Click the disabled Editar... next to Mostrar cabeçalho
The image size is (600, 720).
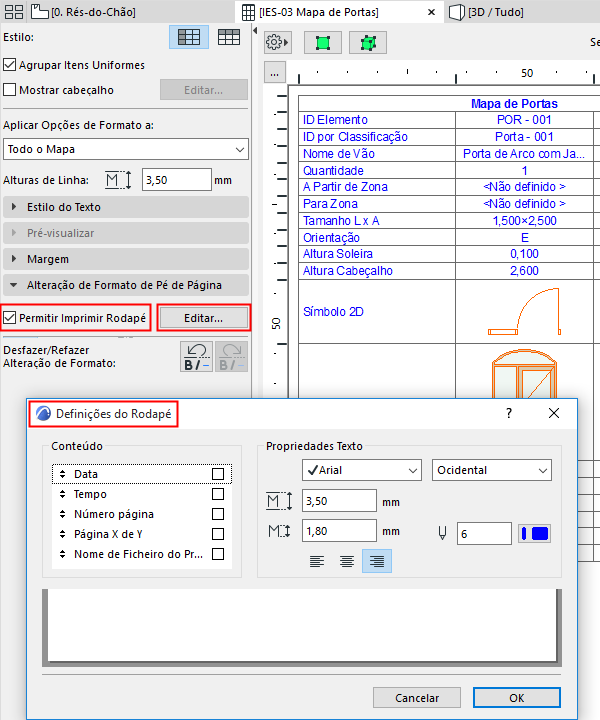point(203,90)
